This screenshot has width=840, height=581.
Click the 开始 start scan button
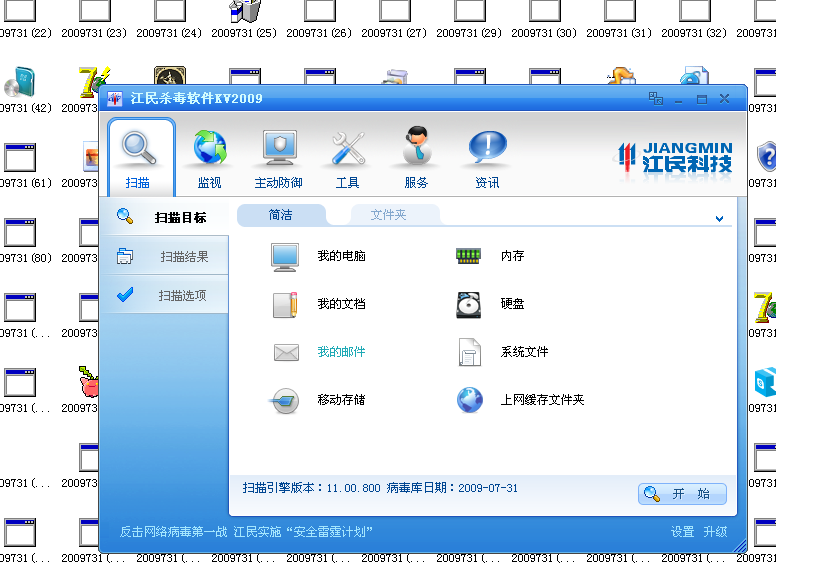682,494
